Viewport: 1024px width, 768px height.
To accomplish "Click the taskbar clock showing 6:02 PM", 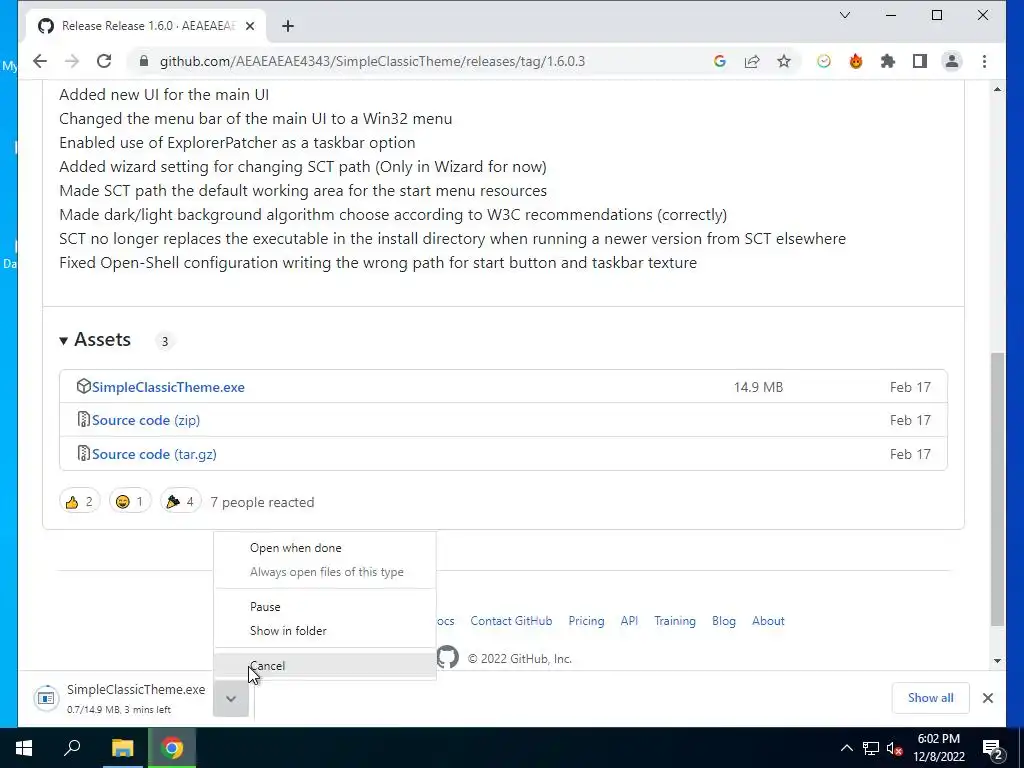I will pos(939,748).
